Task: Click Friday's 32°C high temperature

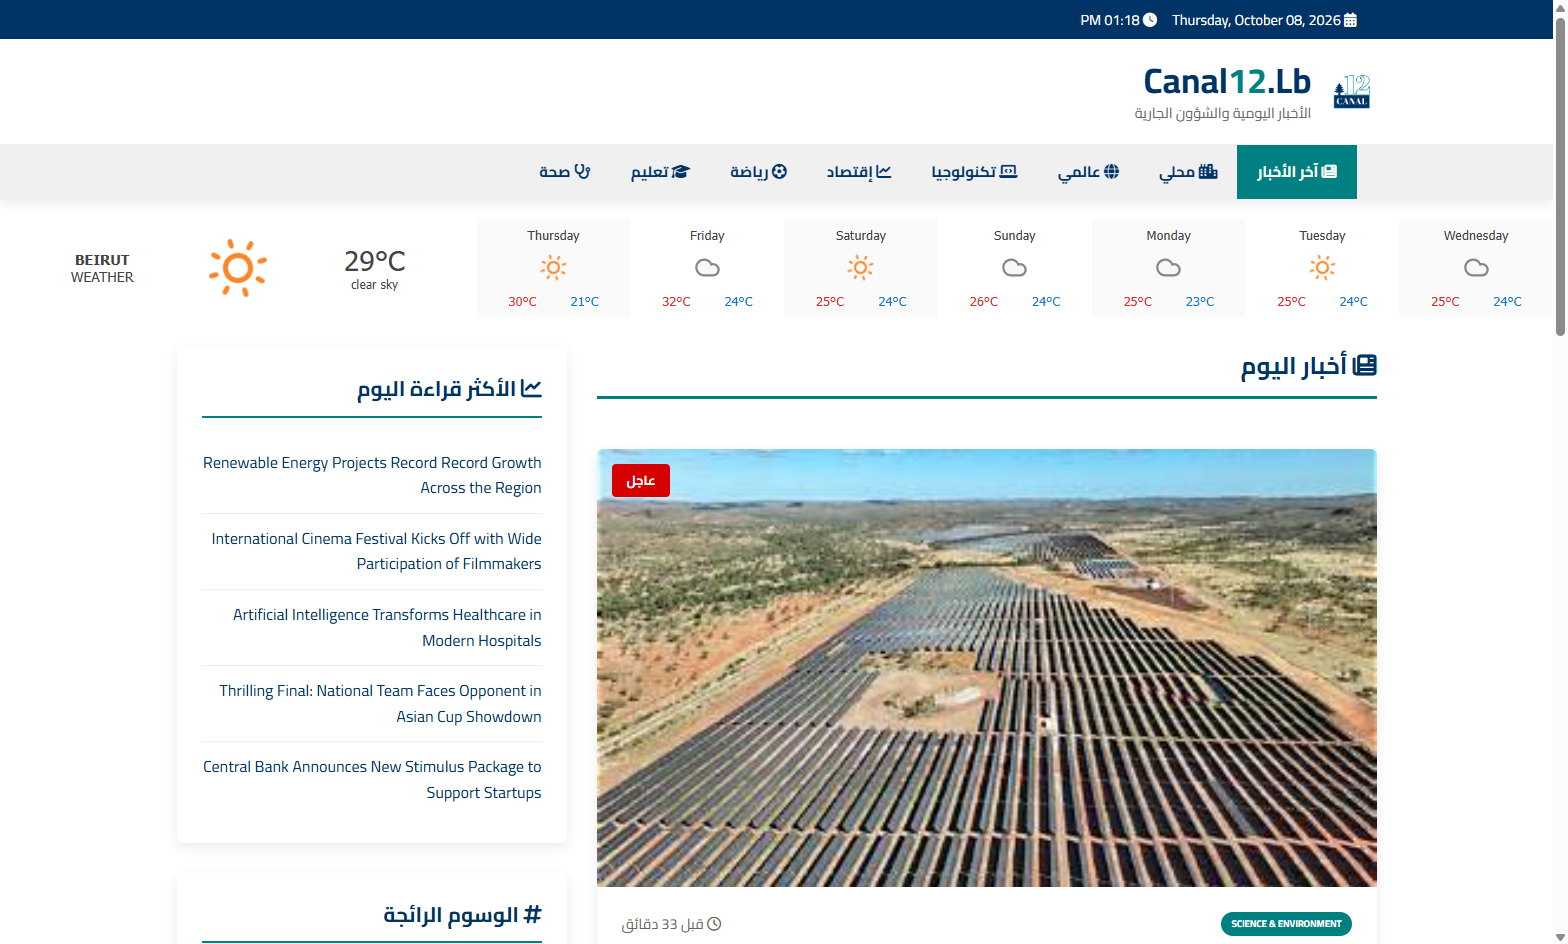Action: [x=676, y=301]
